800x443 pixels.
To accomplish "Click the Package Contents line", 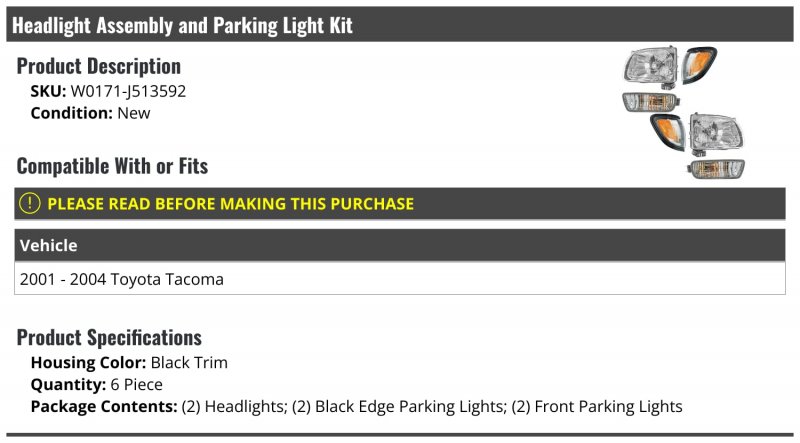I will [x=356, y=406].
